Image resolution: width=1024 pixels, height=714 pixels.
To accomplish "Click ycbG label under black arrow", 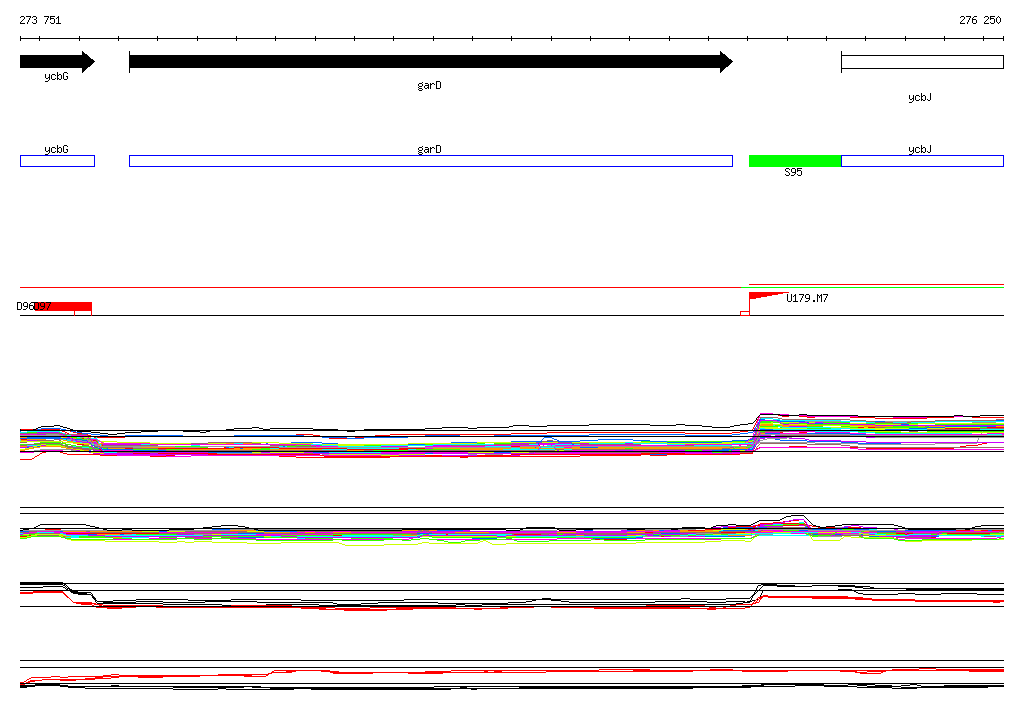I will (56, 76).
